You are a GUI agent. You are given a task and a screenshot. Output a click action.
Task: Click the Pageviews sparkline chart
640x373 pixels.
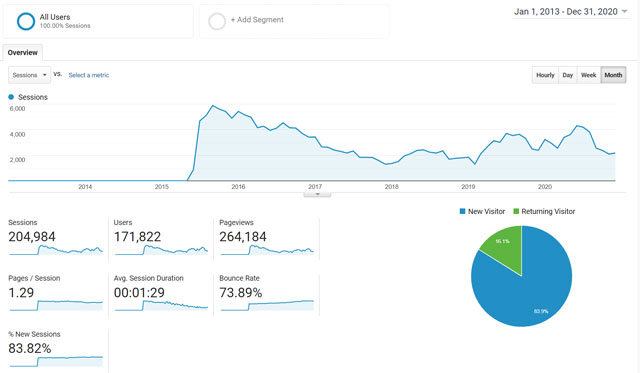(x=267, y=250)
